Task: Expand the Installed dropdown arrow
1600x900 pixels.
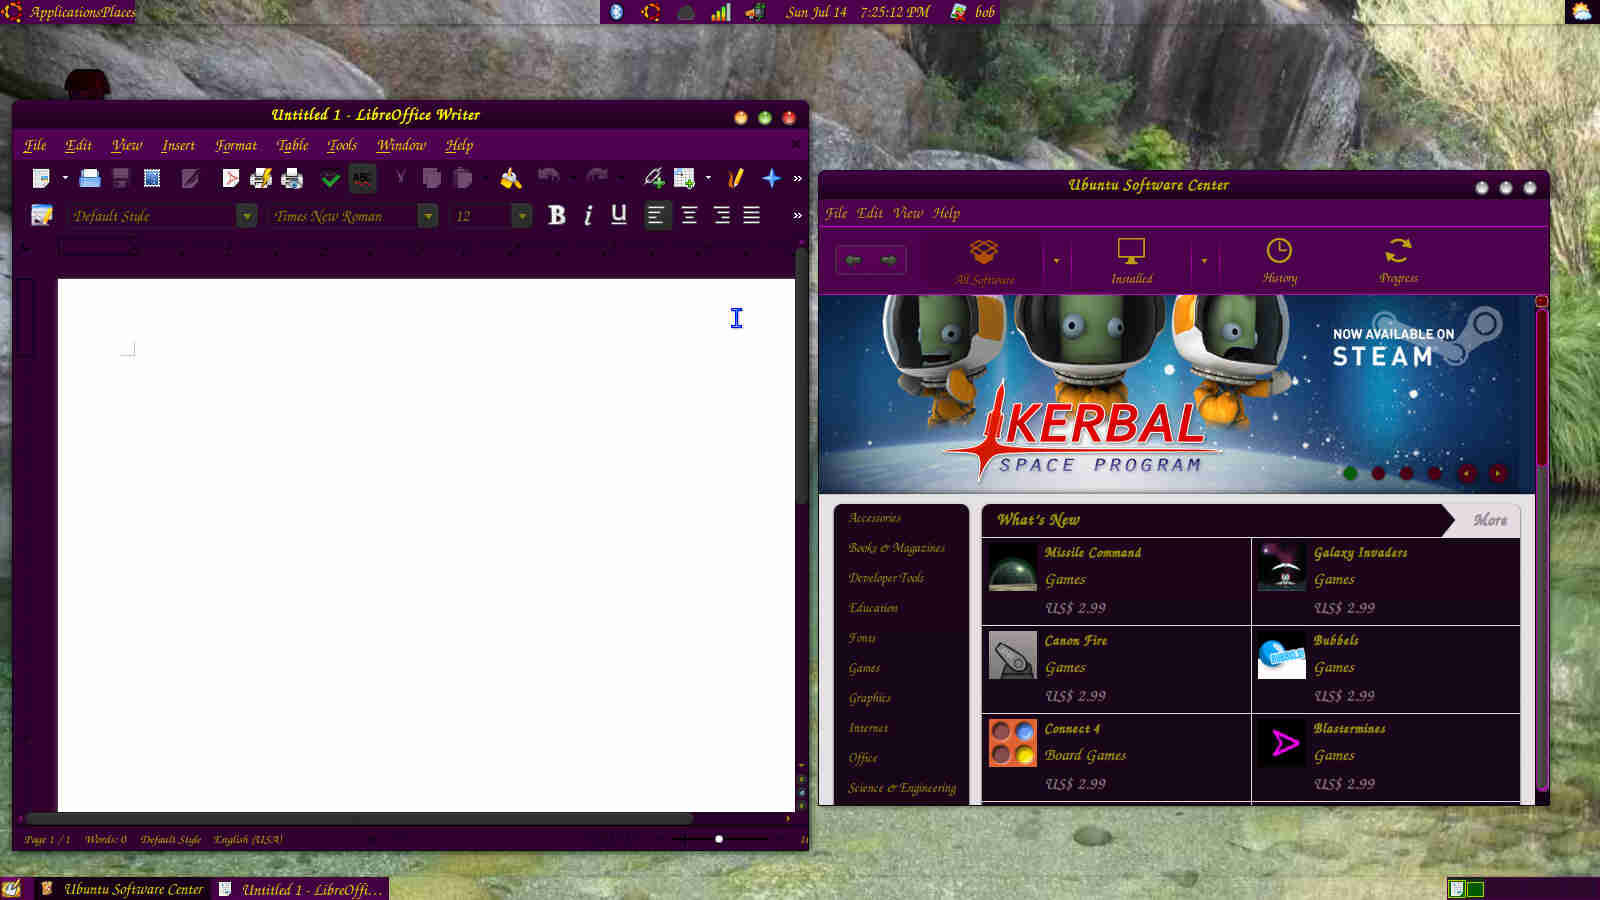Action: [1204, 261]
